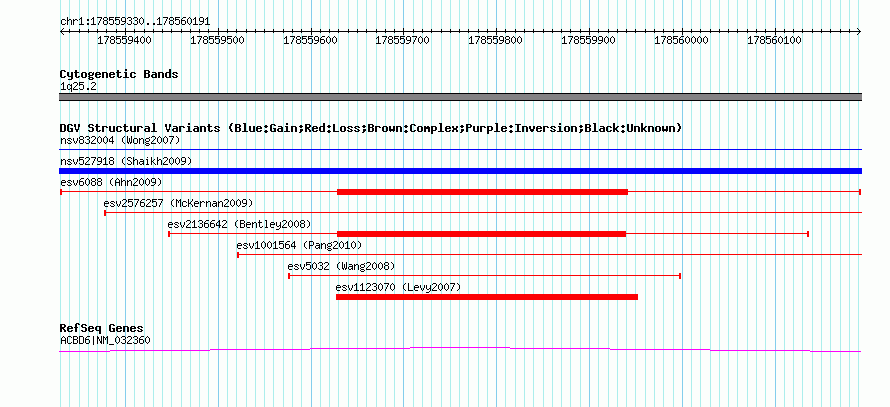The height and width of the screenshot is (407, 890).
Task: Click ruler position 178559600
Action: pos(310,40)
